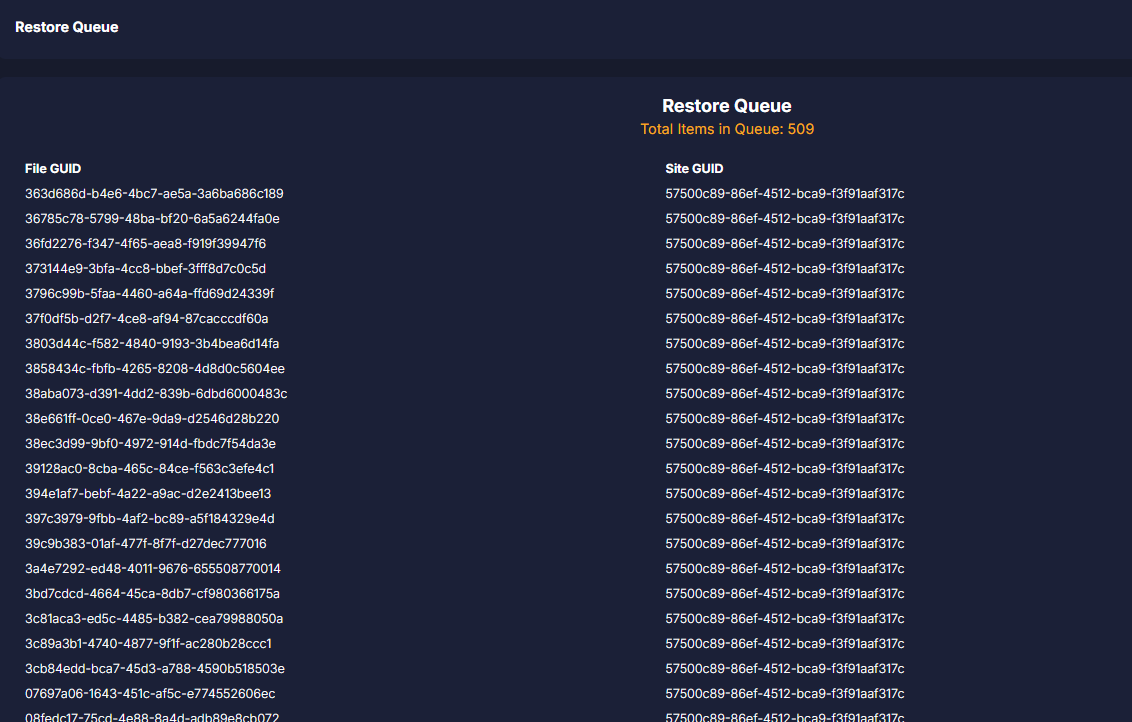This screenshot has height=722, width=1132.
Task: Click the Site GUID column header
Action: pos(694,169)
